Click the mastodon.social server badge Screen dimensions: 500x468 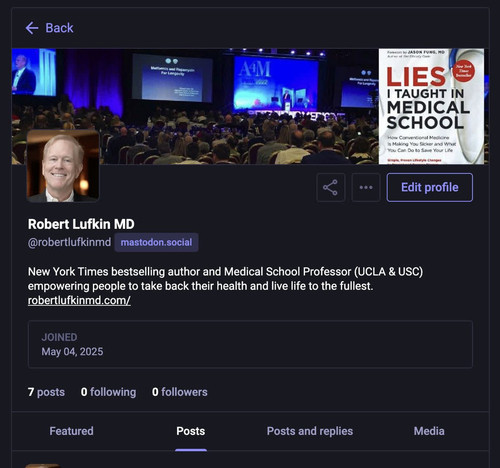(156, 242)
